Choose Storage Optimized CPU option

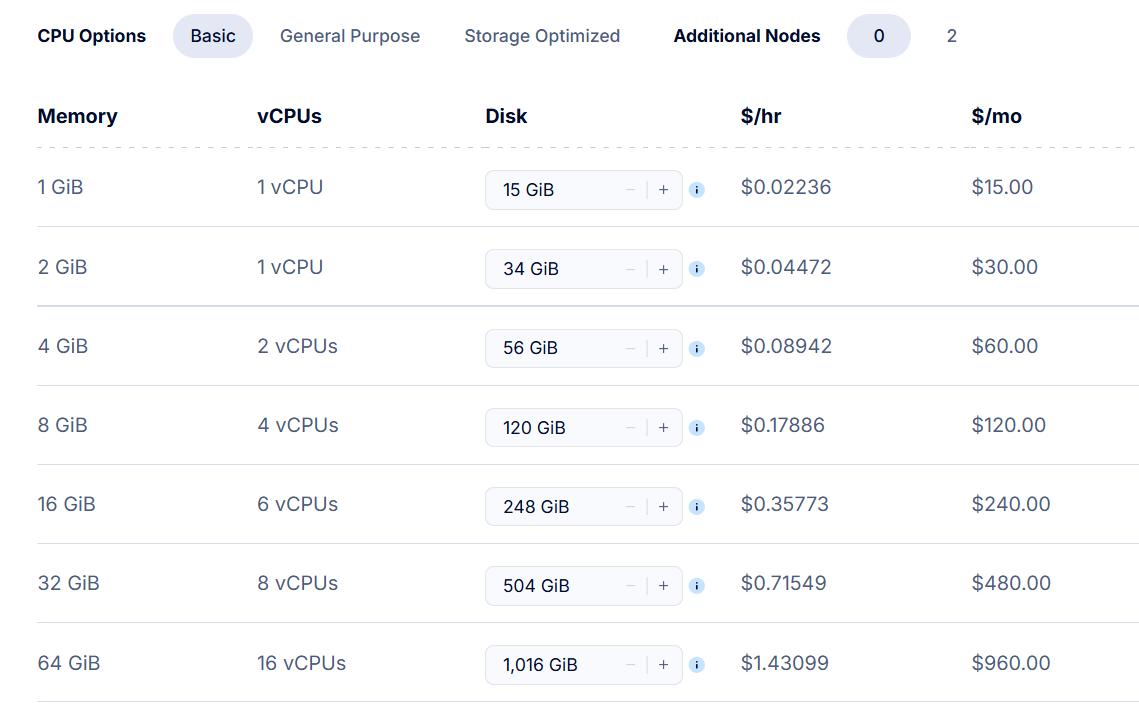pos(542,36)
